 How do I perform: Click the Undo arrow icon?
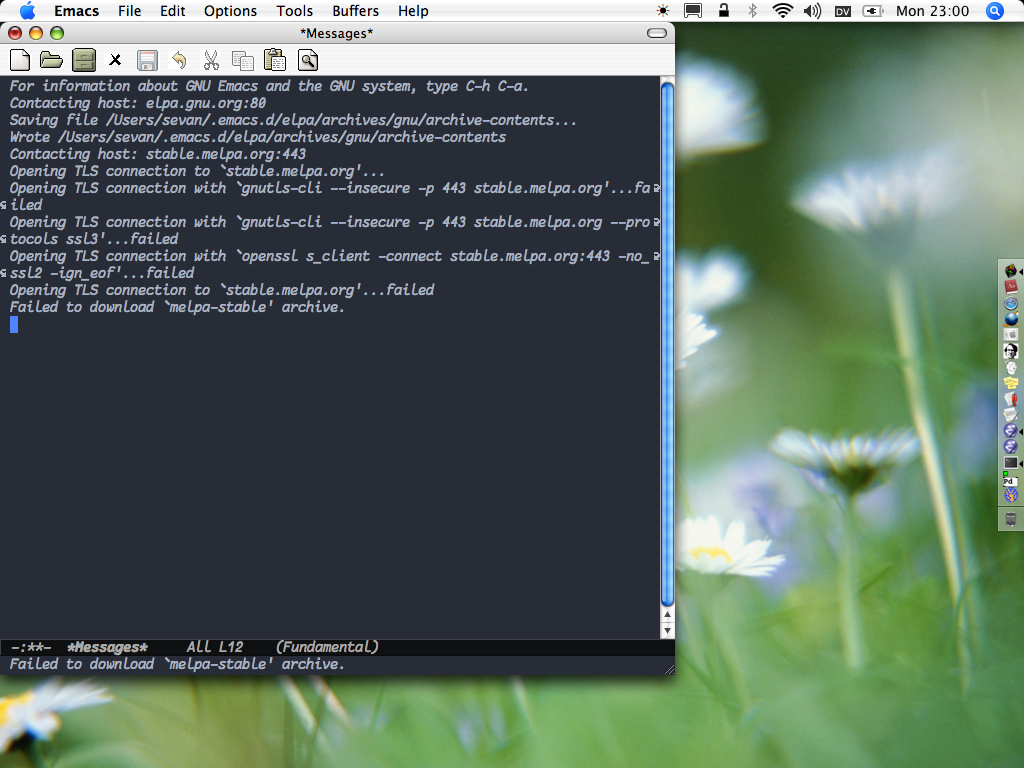[x=179, y=60]
